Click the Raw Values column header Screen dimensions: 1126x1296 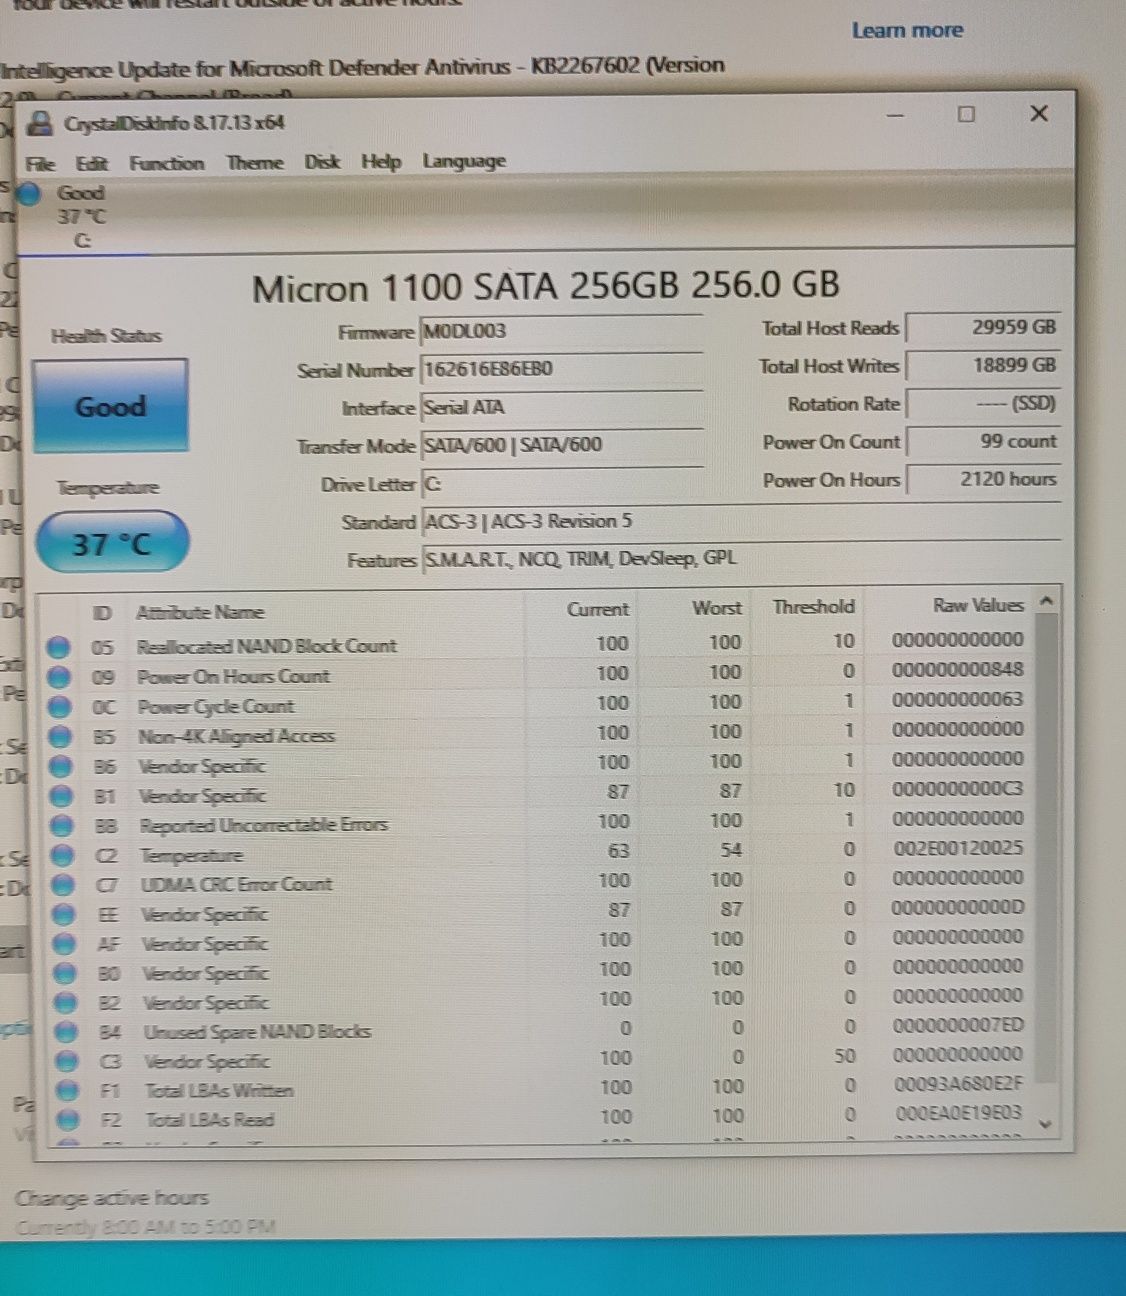pyautogui.click(x=978, y=605)
